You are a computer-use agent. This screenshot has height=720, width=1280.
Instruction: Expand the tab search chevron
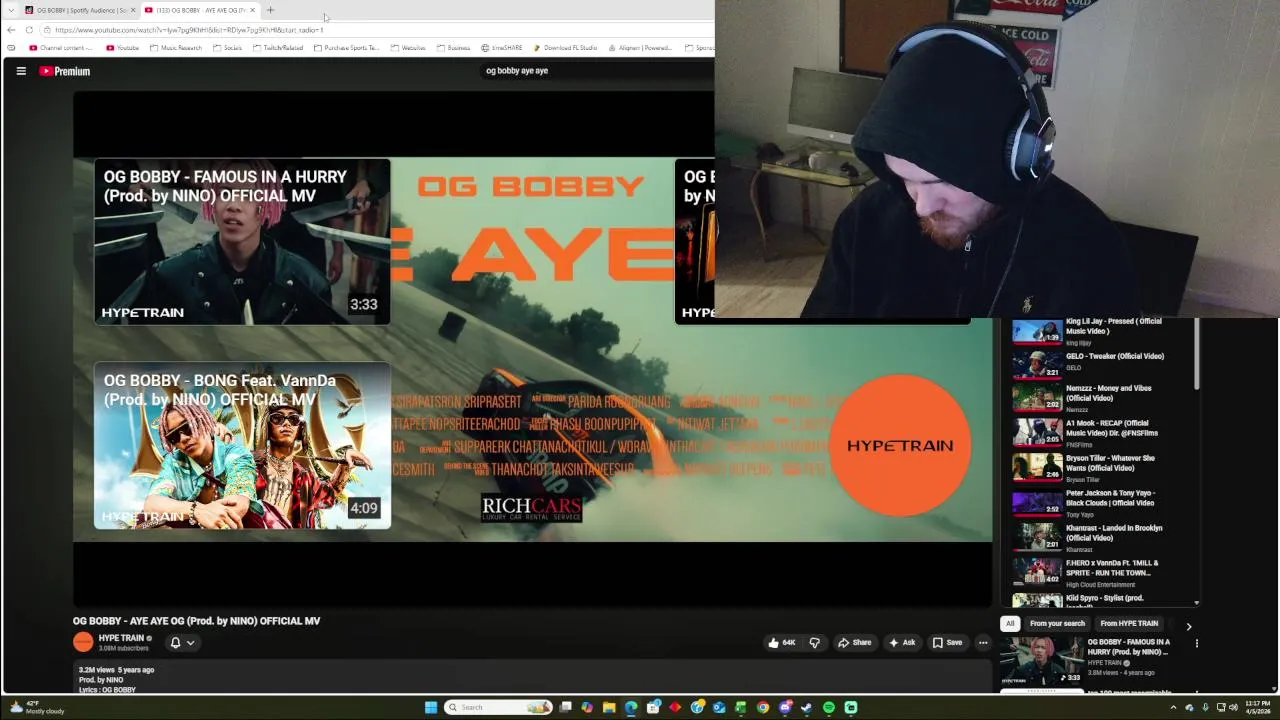click(11, 10)
